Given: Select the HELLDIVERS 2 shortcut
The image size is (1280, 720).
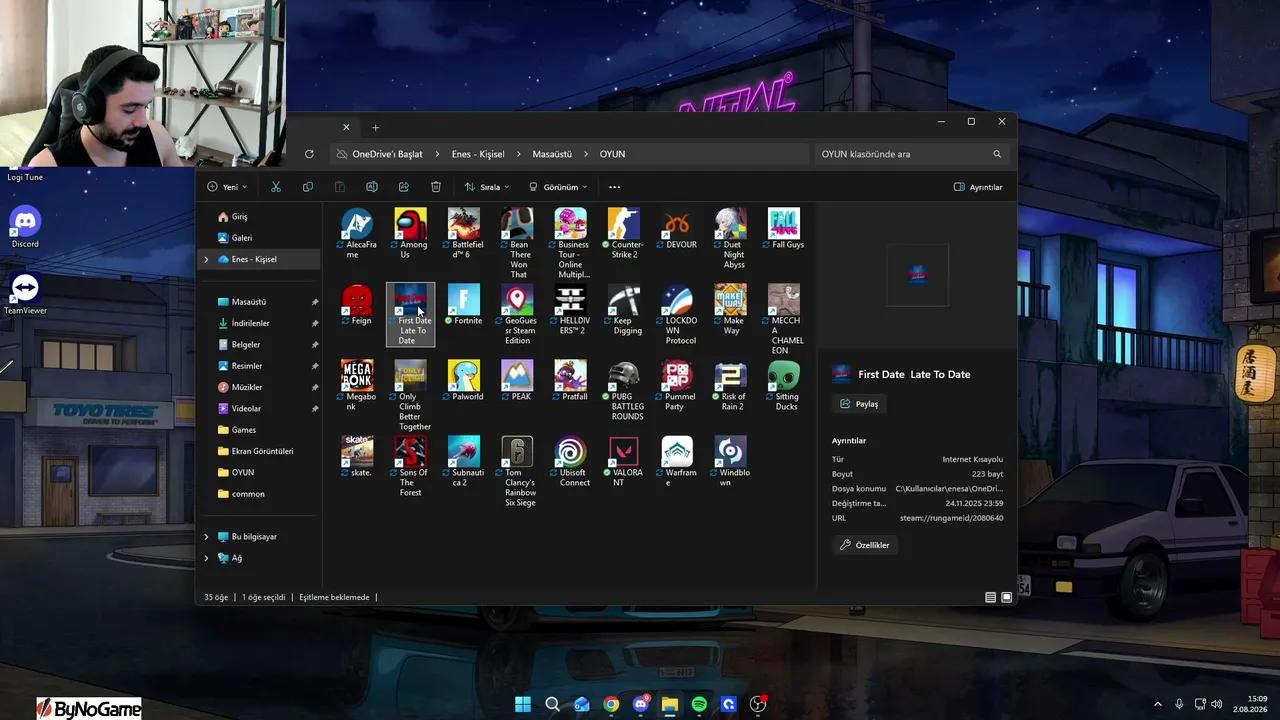Looking at the screenshot, I should [x=571, y=310].
